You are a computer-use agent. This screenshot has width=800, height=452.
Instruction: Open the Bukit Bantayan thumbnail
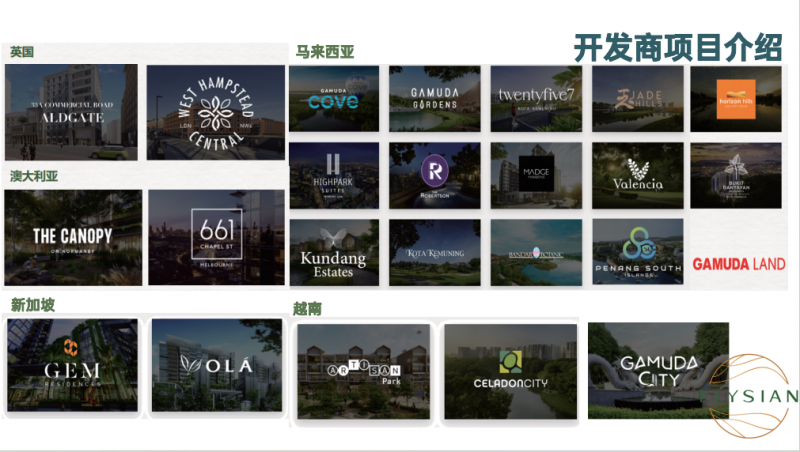point(736,175)
